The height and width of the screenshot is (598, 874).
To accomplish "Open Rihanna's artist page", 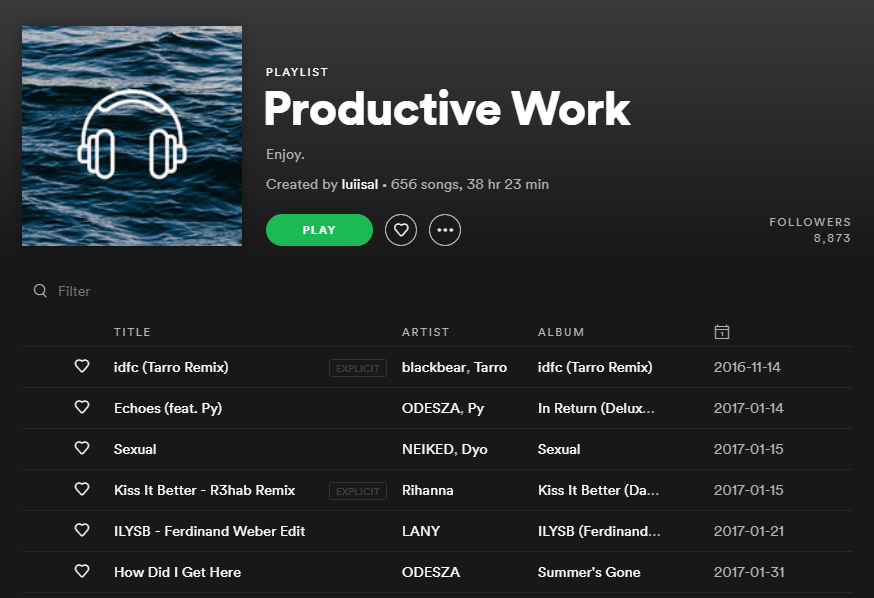I will point(428,490).
